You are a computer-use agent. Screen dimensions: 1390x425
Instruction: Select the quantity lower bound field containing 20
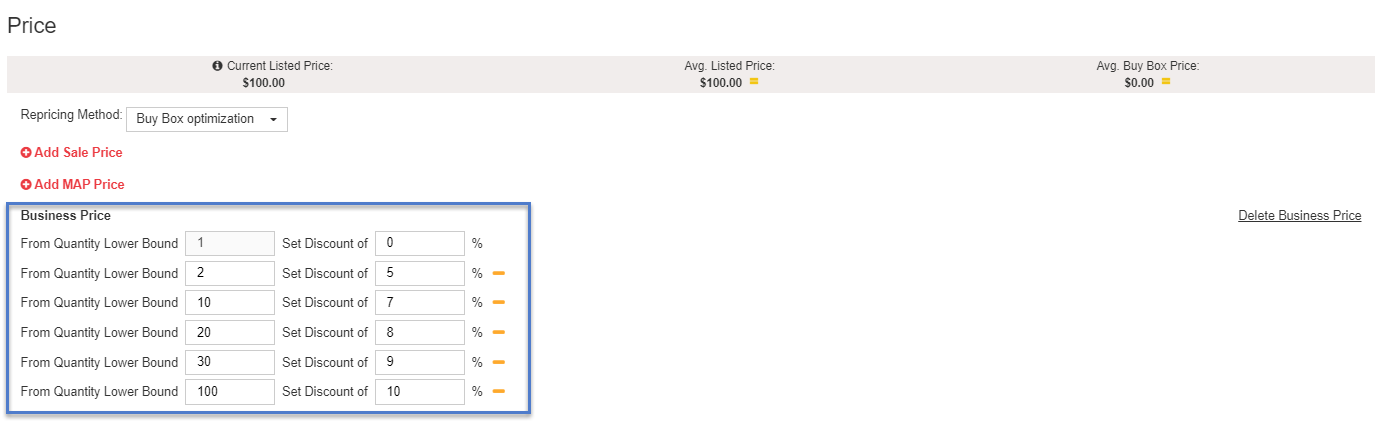(230, 332)
